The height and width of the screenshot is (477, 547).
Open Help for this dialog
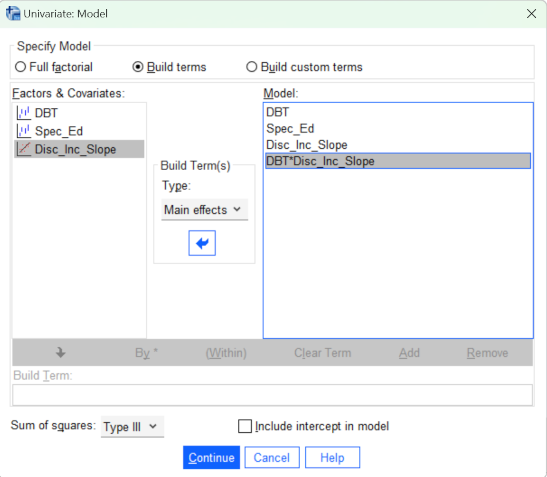(332, 457)
